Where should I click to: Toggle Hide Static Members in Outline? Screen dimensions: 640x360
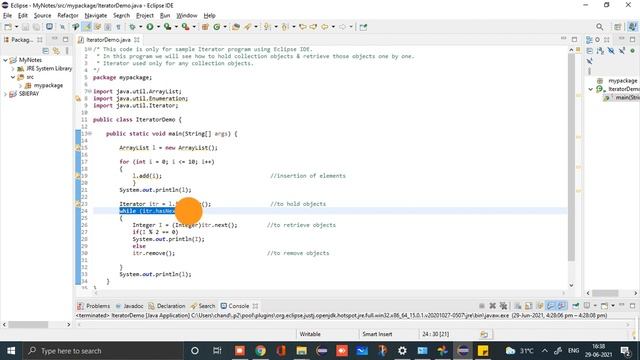(622, 51)
